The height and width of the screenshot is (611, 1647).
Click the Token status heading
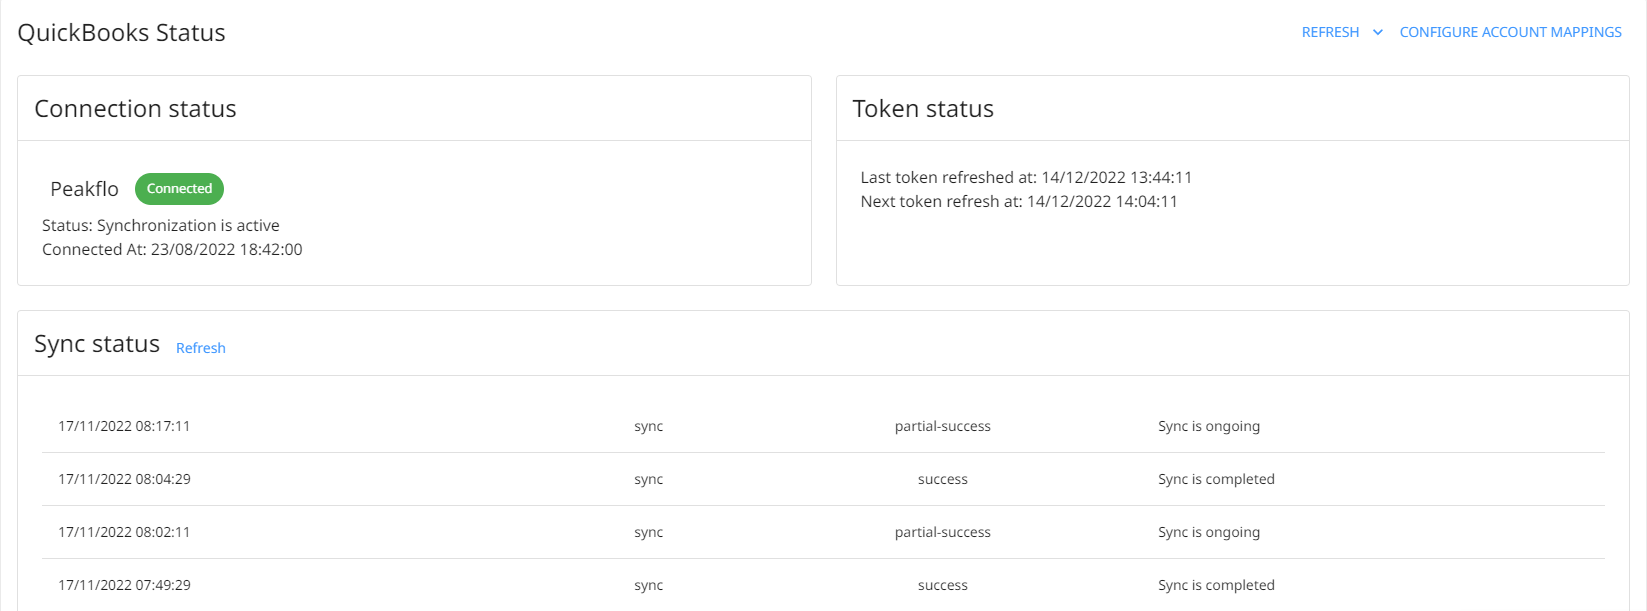[x=923, y=109]
